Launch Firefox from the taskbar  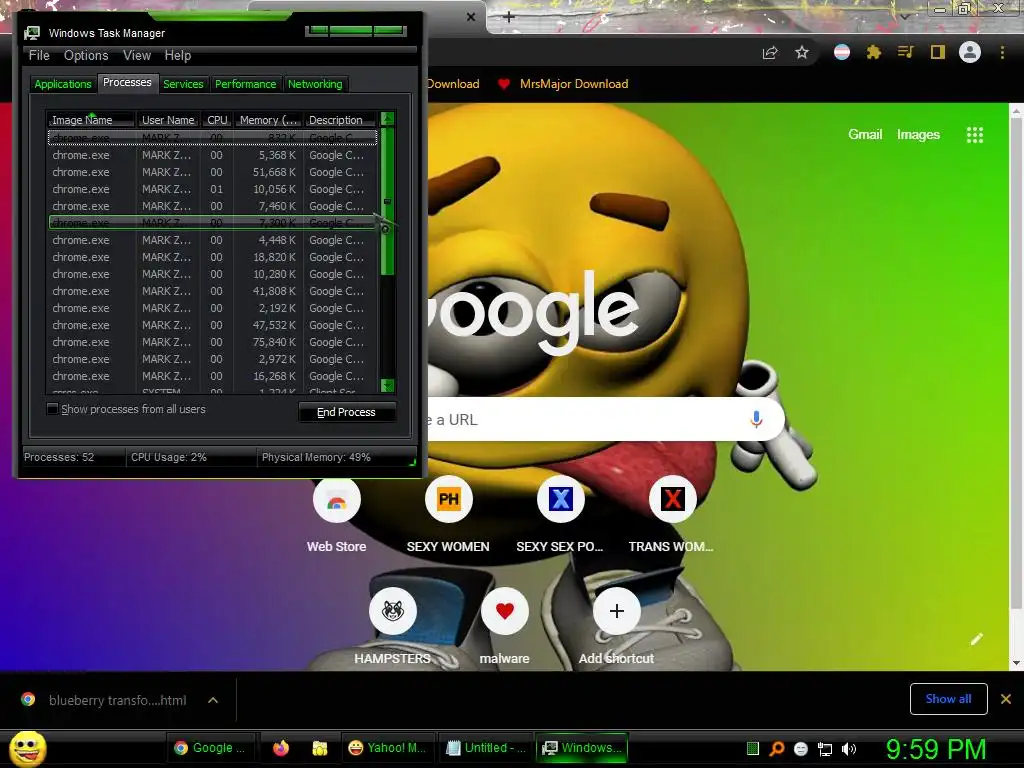click(x=281, y=748)
